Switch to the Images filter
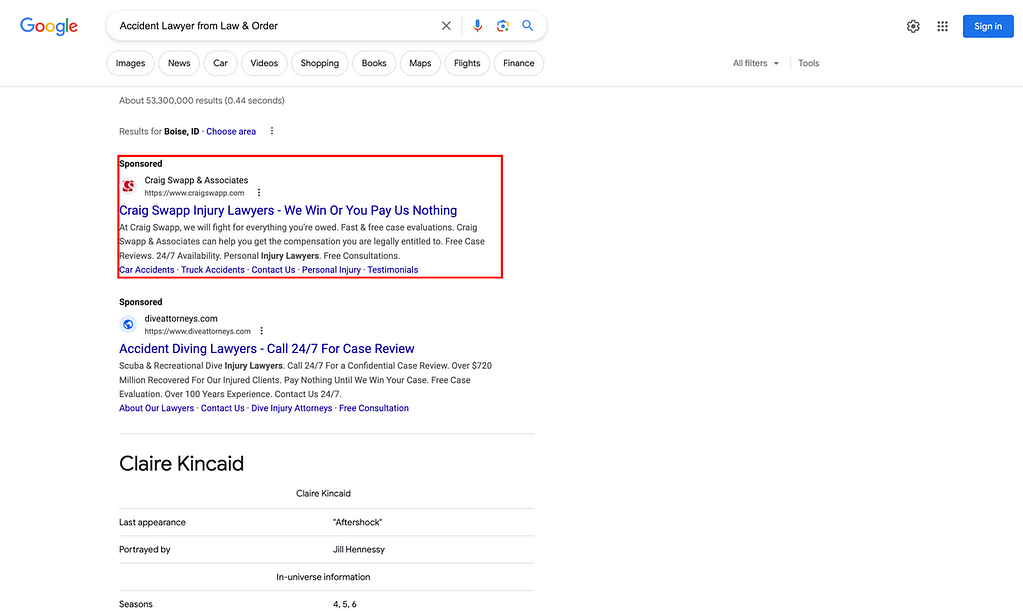The image size is (1023, 611). point(130,63)
